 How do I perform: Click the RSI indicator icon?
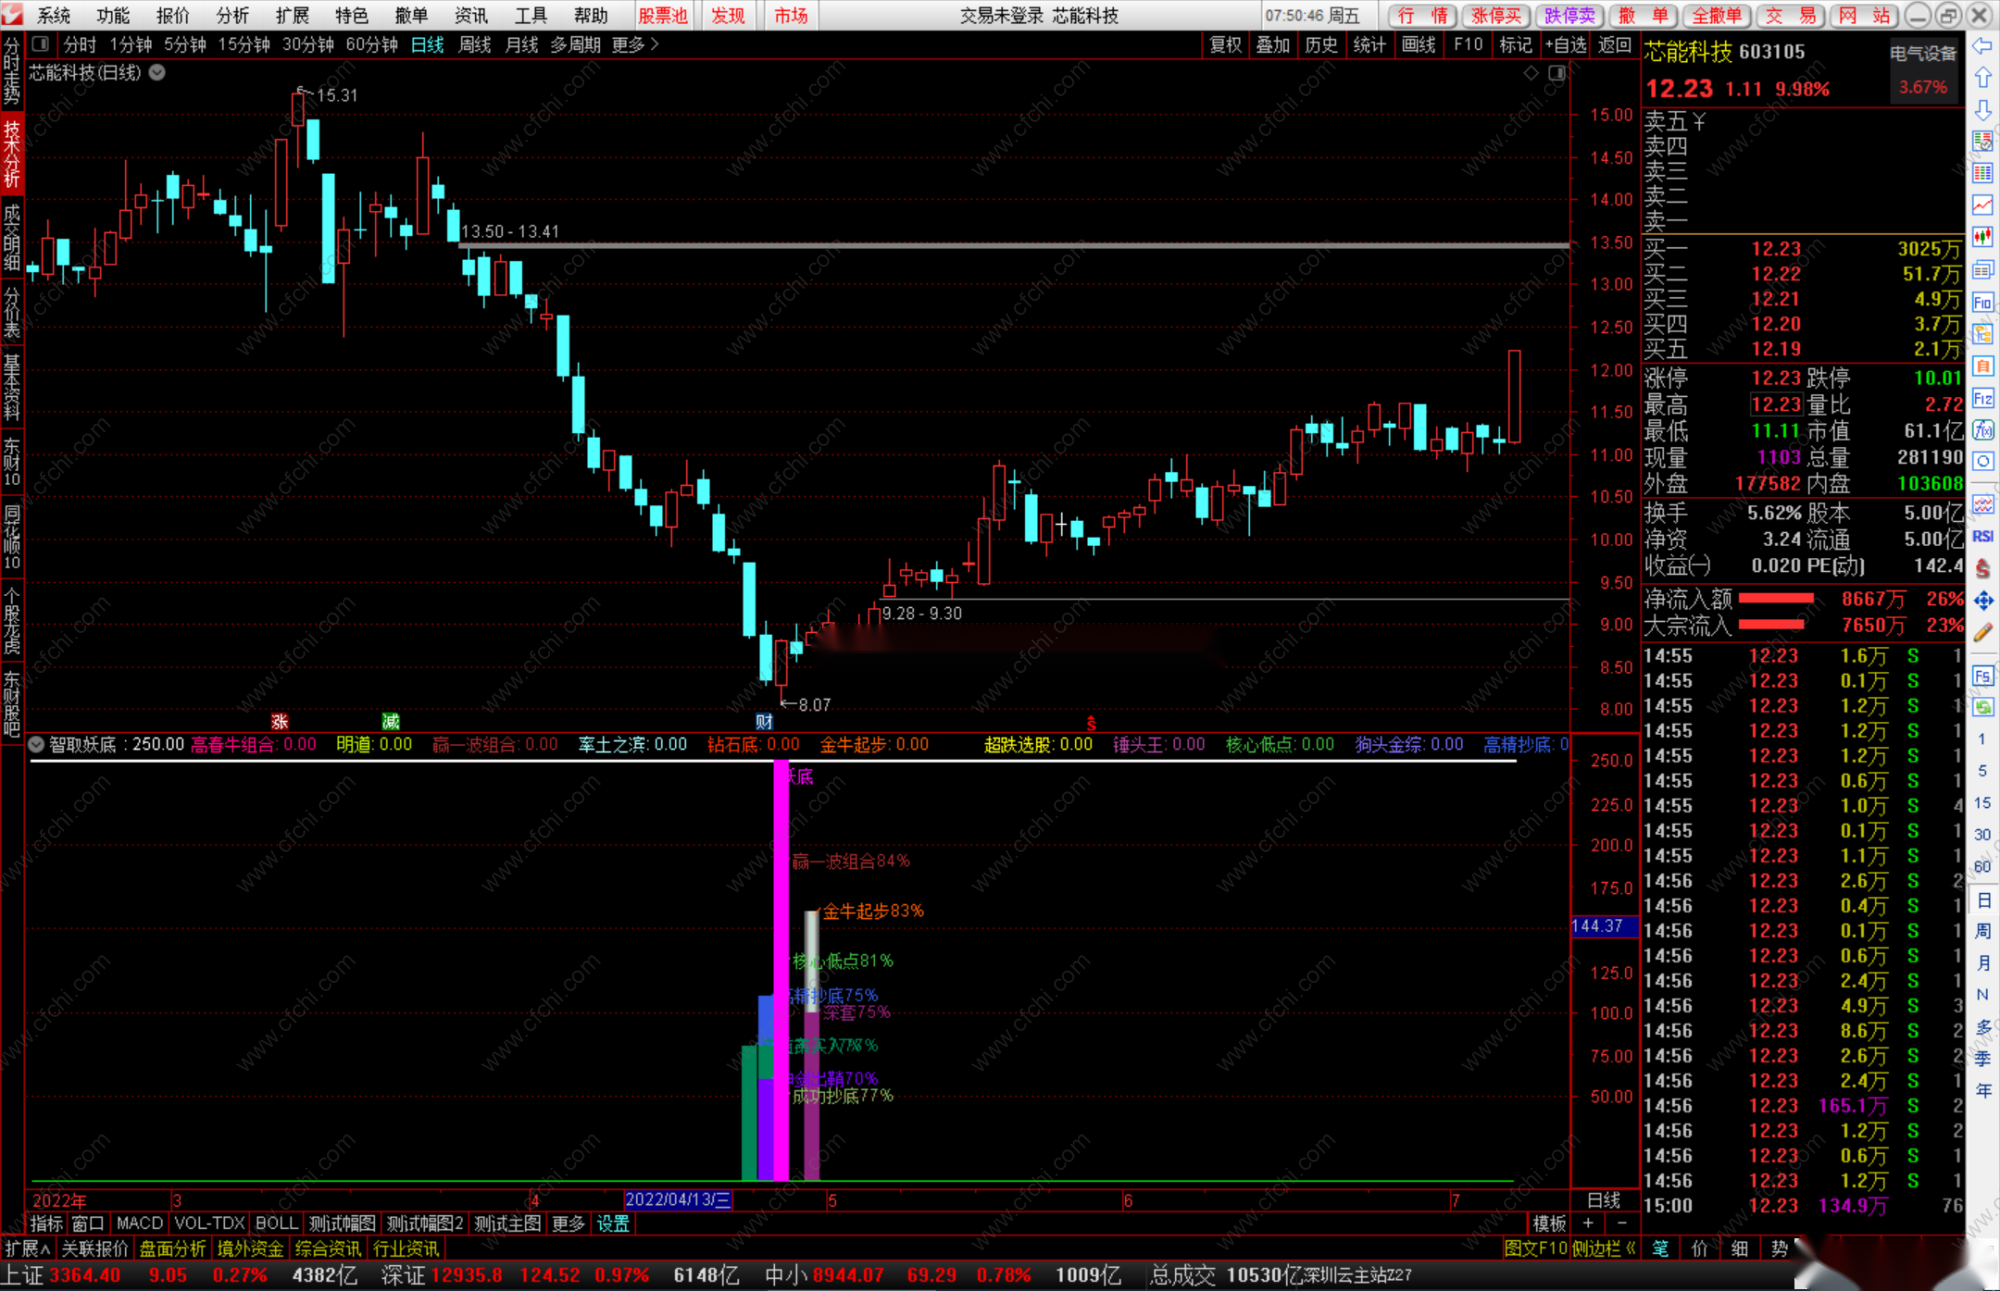tap(1983, 536)
